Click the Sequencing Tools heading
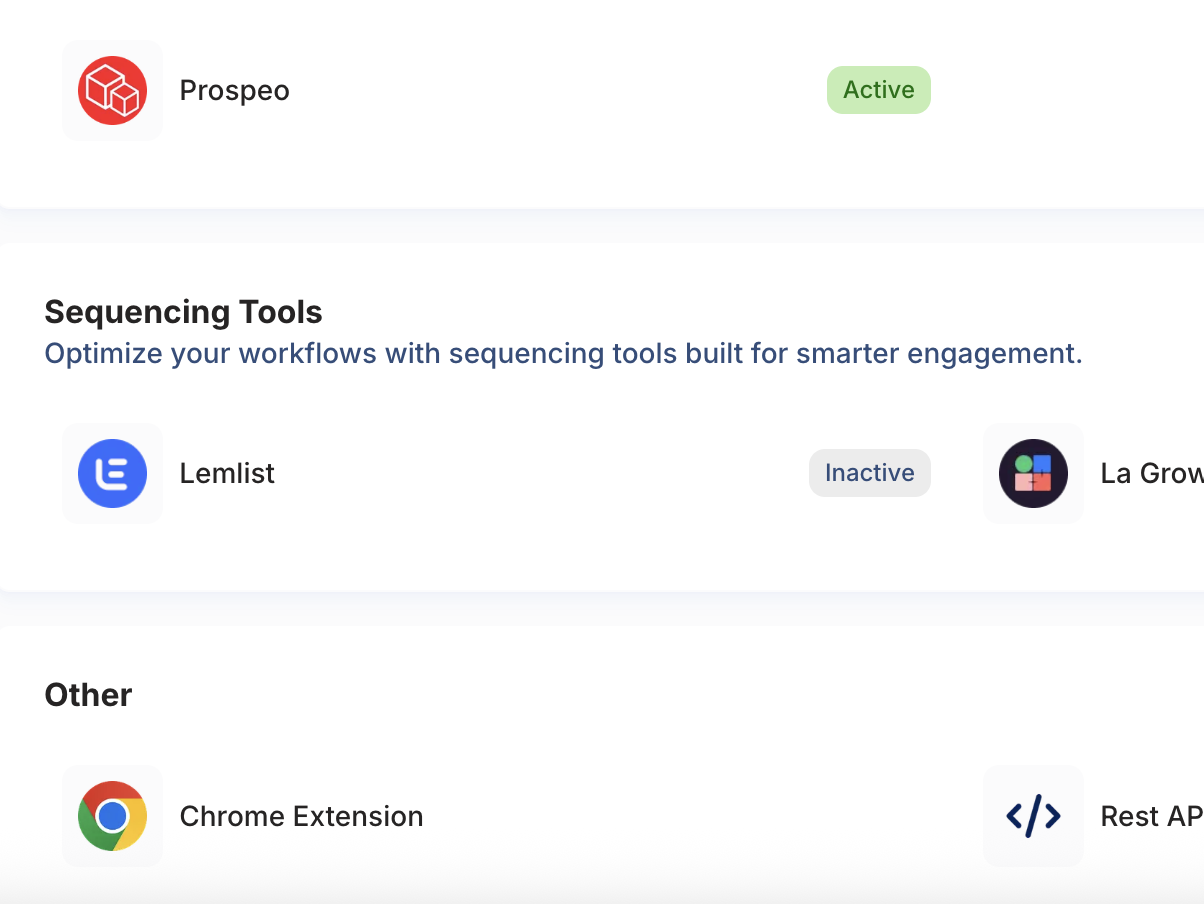This screenshot has width=1204, height=904. point(183,312)
